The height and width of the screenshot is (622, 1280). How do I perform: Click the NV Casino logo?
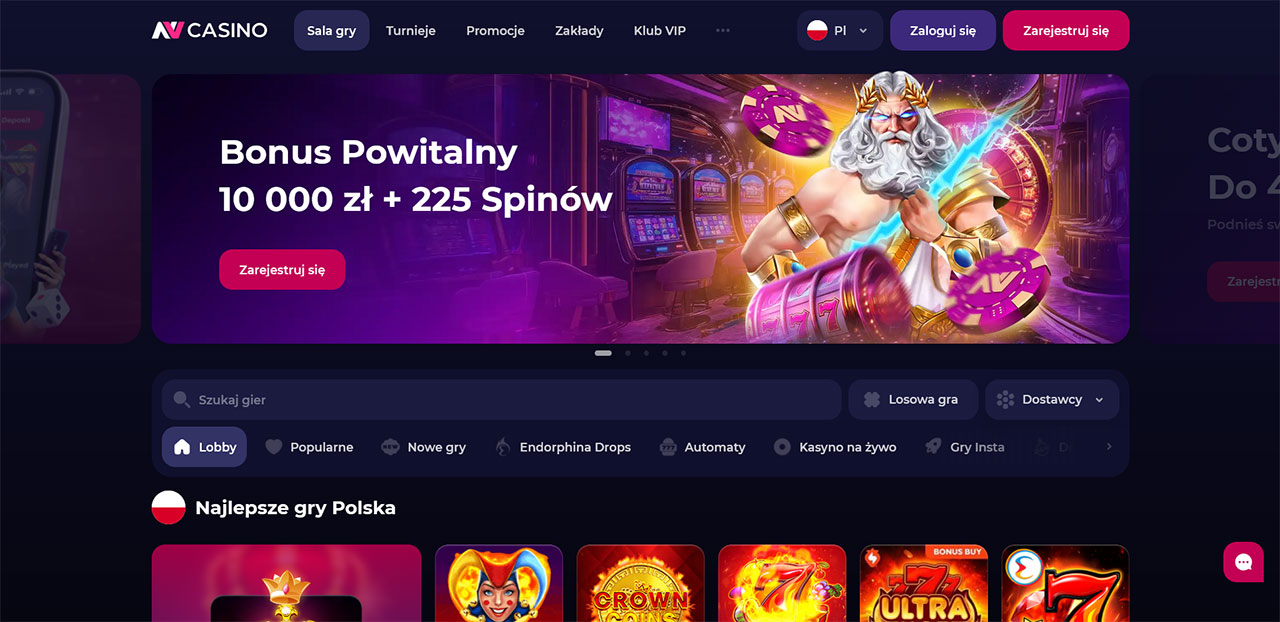pos(209,30)
